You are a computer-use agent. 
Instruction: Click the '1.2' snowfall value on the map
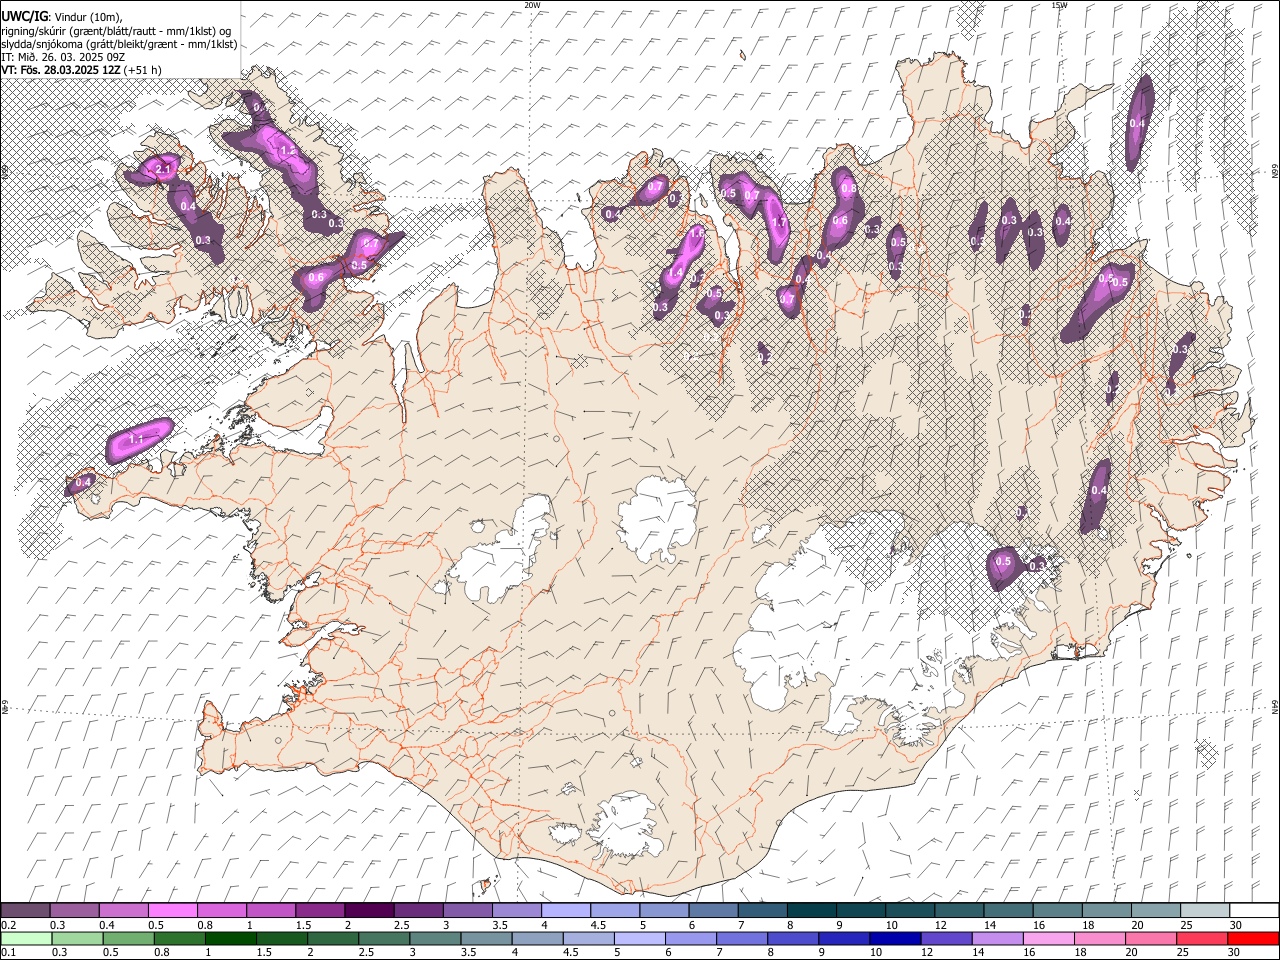(x=287, y=151)
